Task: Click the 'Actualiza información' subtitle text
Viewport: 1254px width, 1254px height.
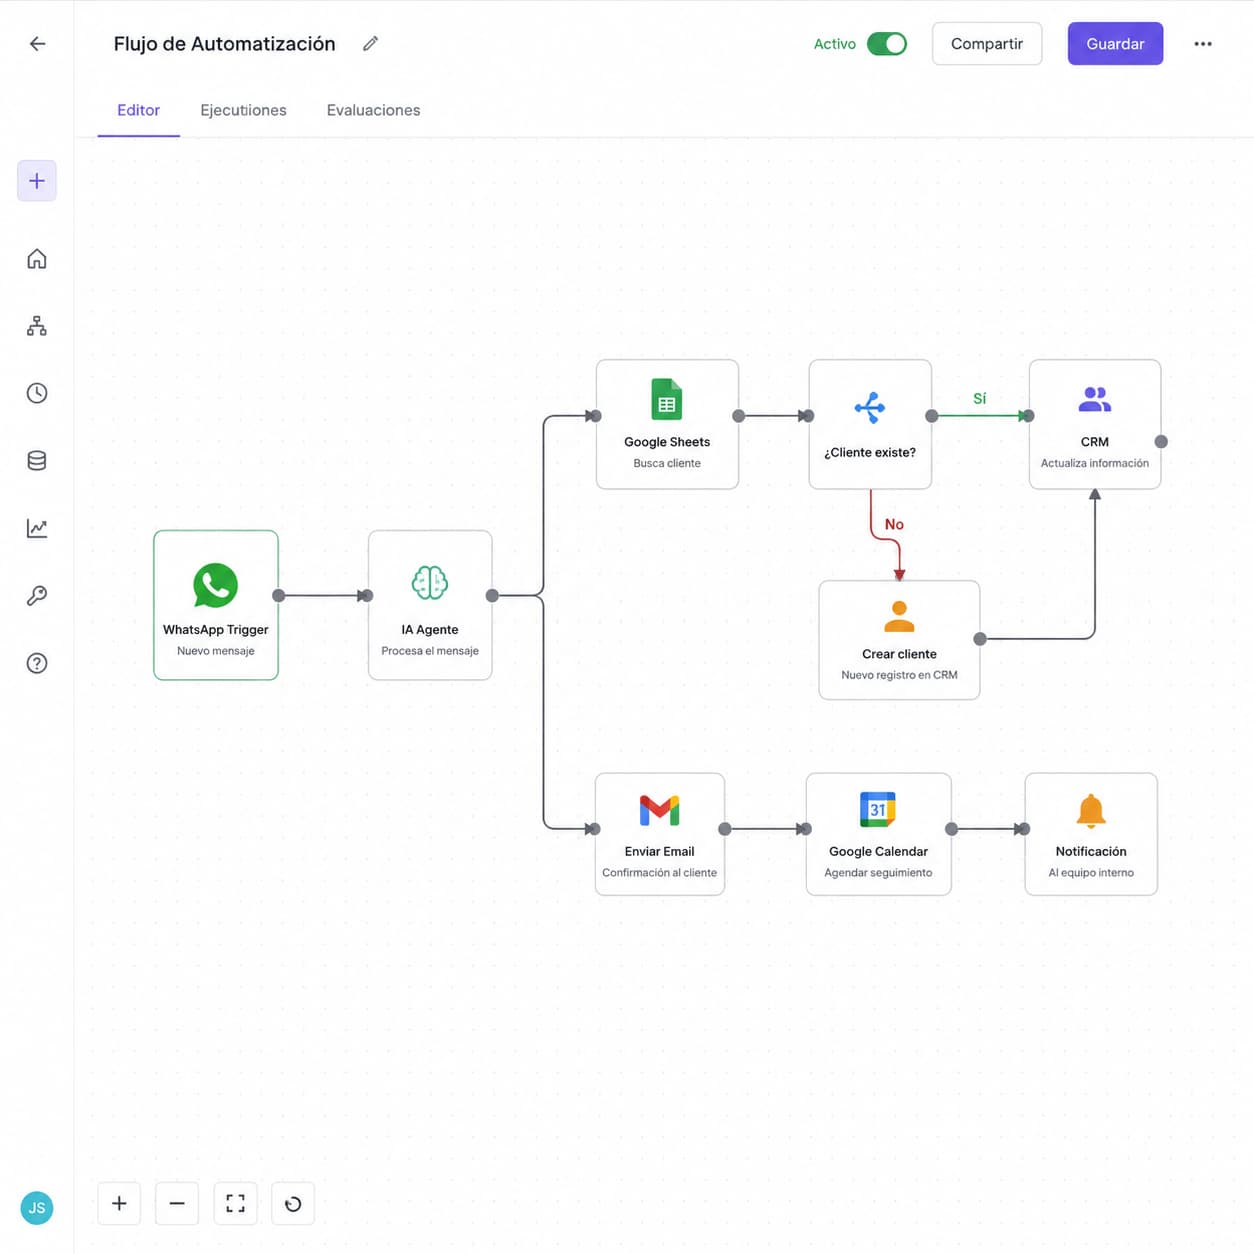Action: point(1095,463)
